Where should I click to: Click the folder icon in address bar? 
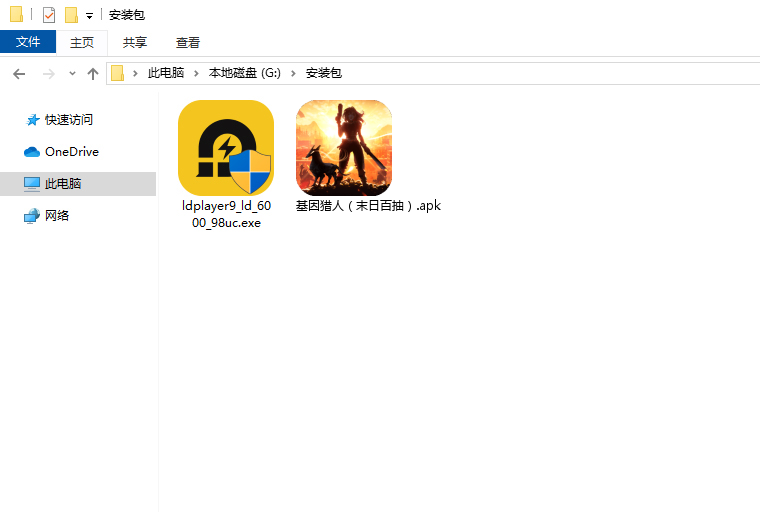pos(117,73)
